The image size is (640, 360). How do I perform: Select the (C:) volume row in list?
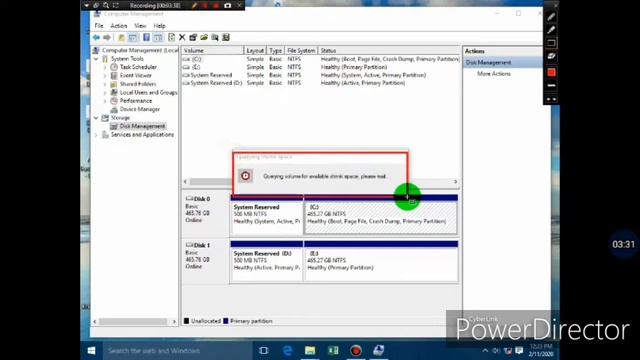click(x=321, y=59)
